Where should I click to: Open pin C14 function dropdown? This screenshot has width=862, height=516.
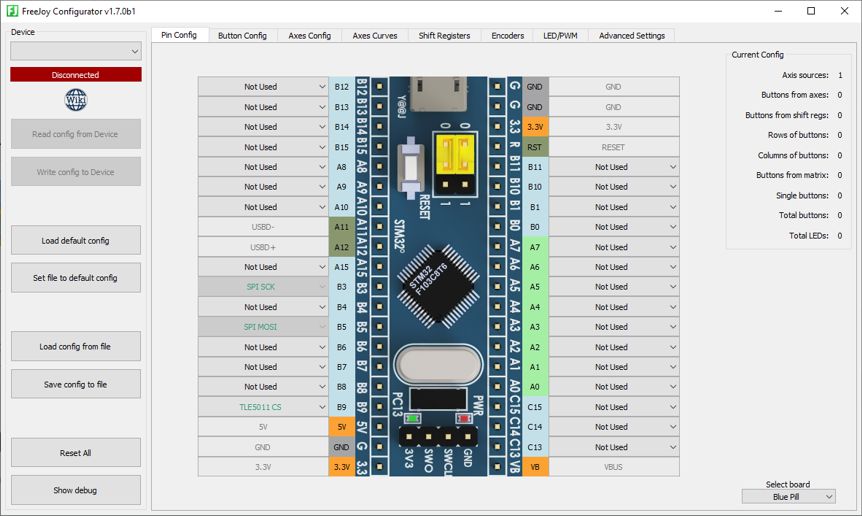(x=614, y=427)
